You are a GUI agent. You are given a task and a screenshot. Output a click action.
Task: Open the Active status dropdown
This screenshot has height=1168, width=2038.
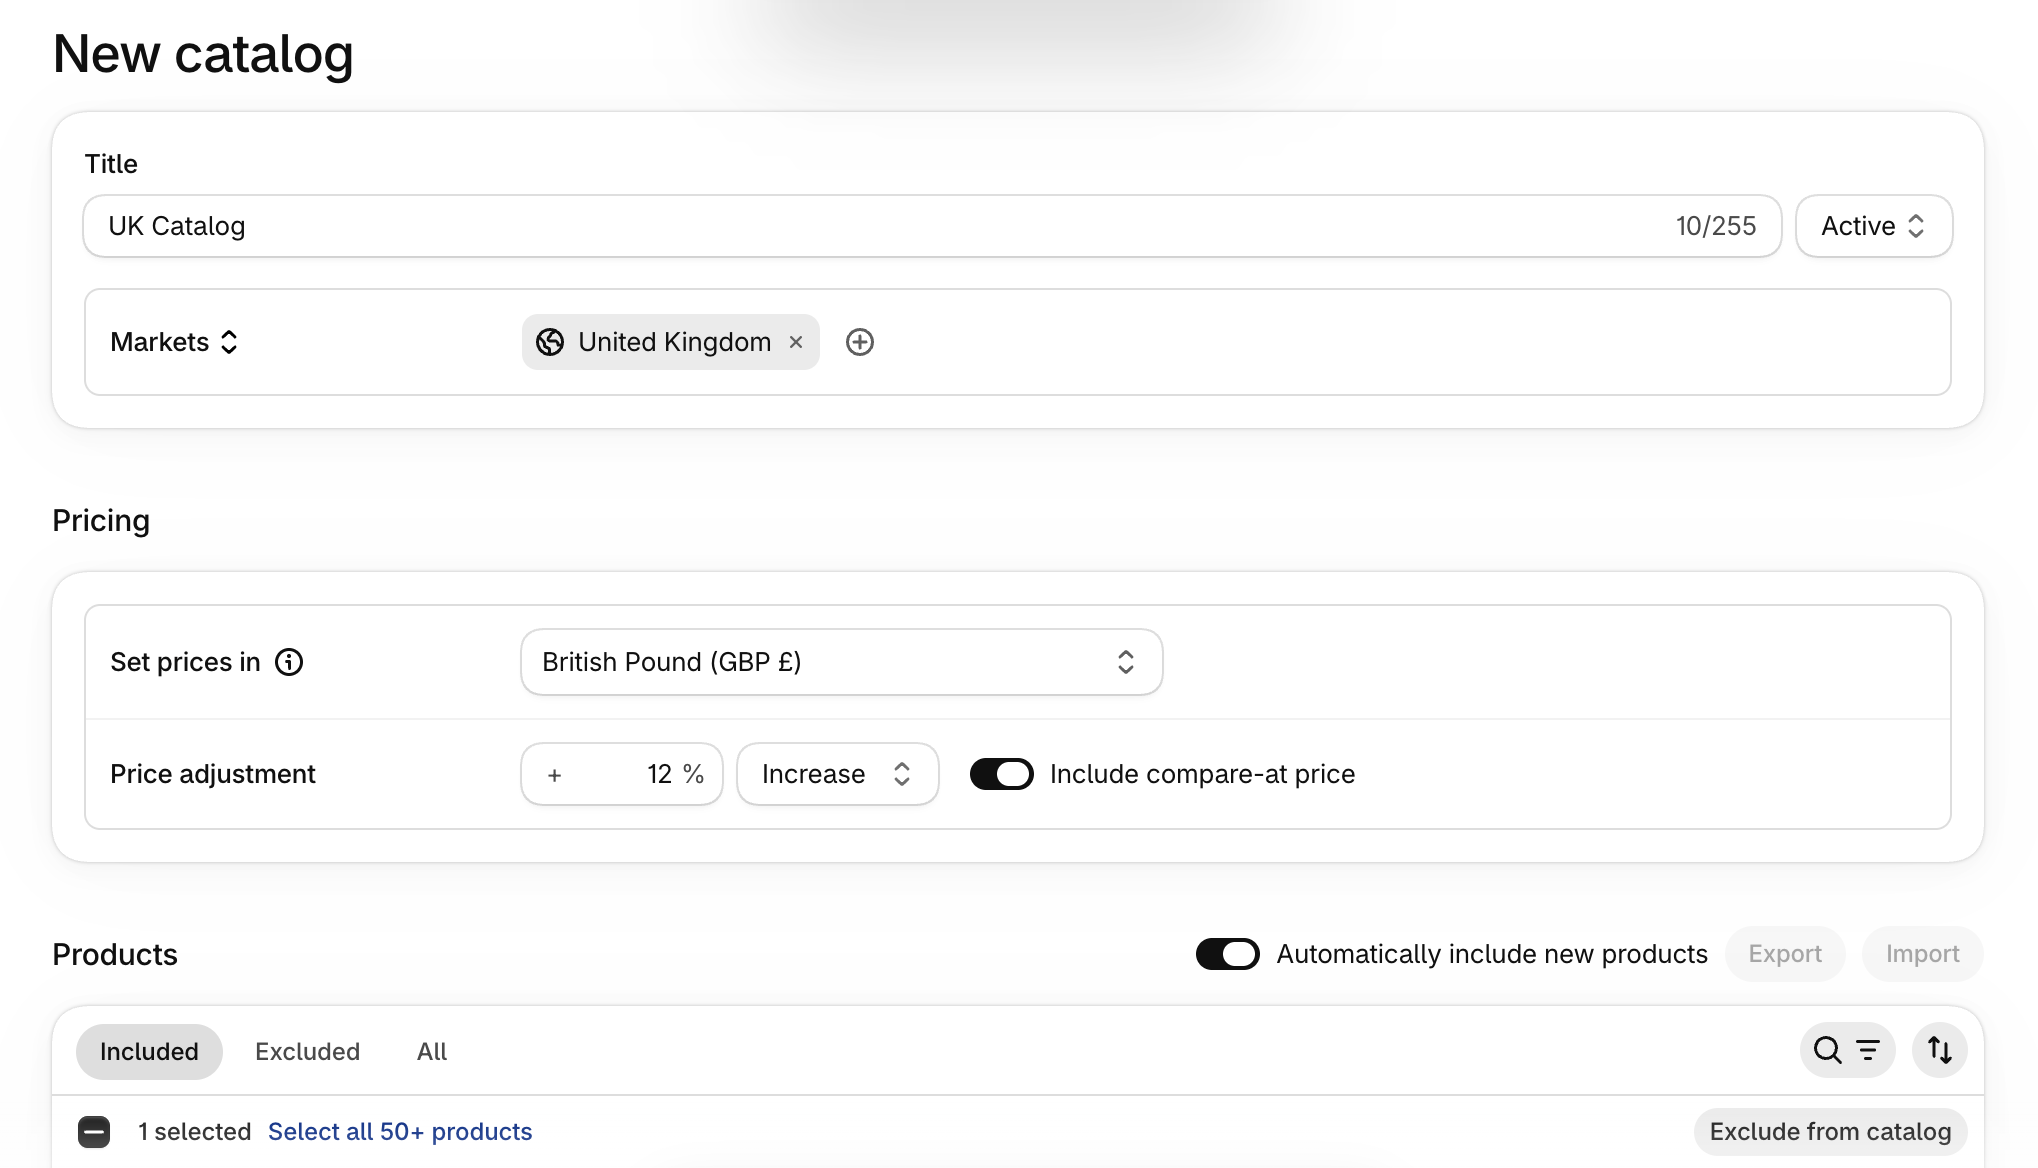tap(1874, 226)
